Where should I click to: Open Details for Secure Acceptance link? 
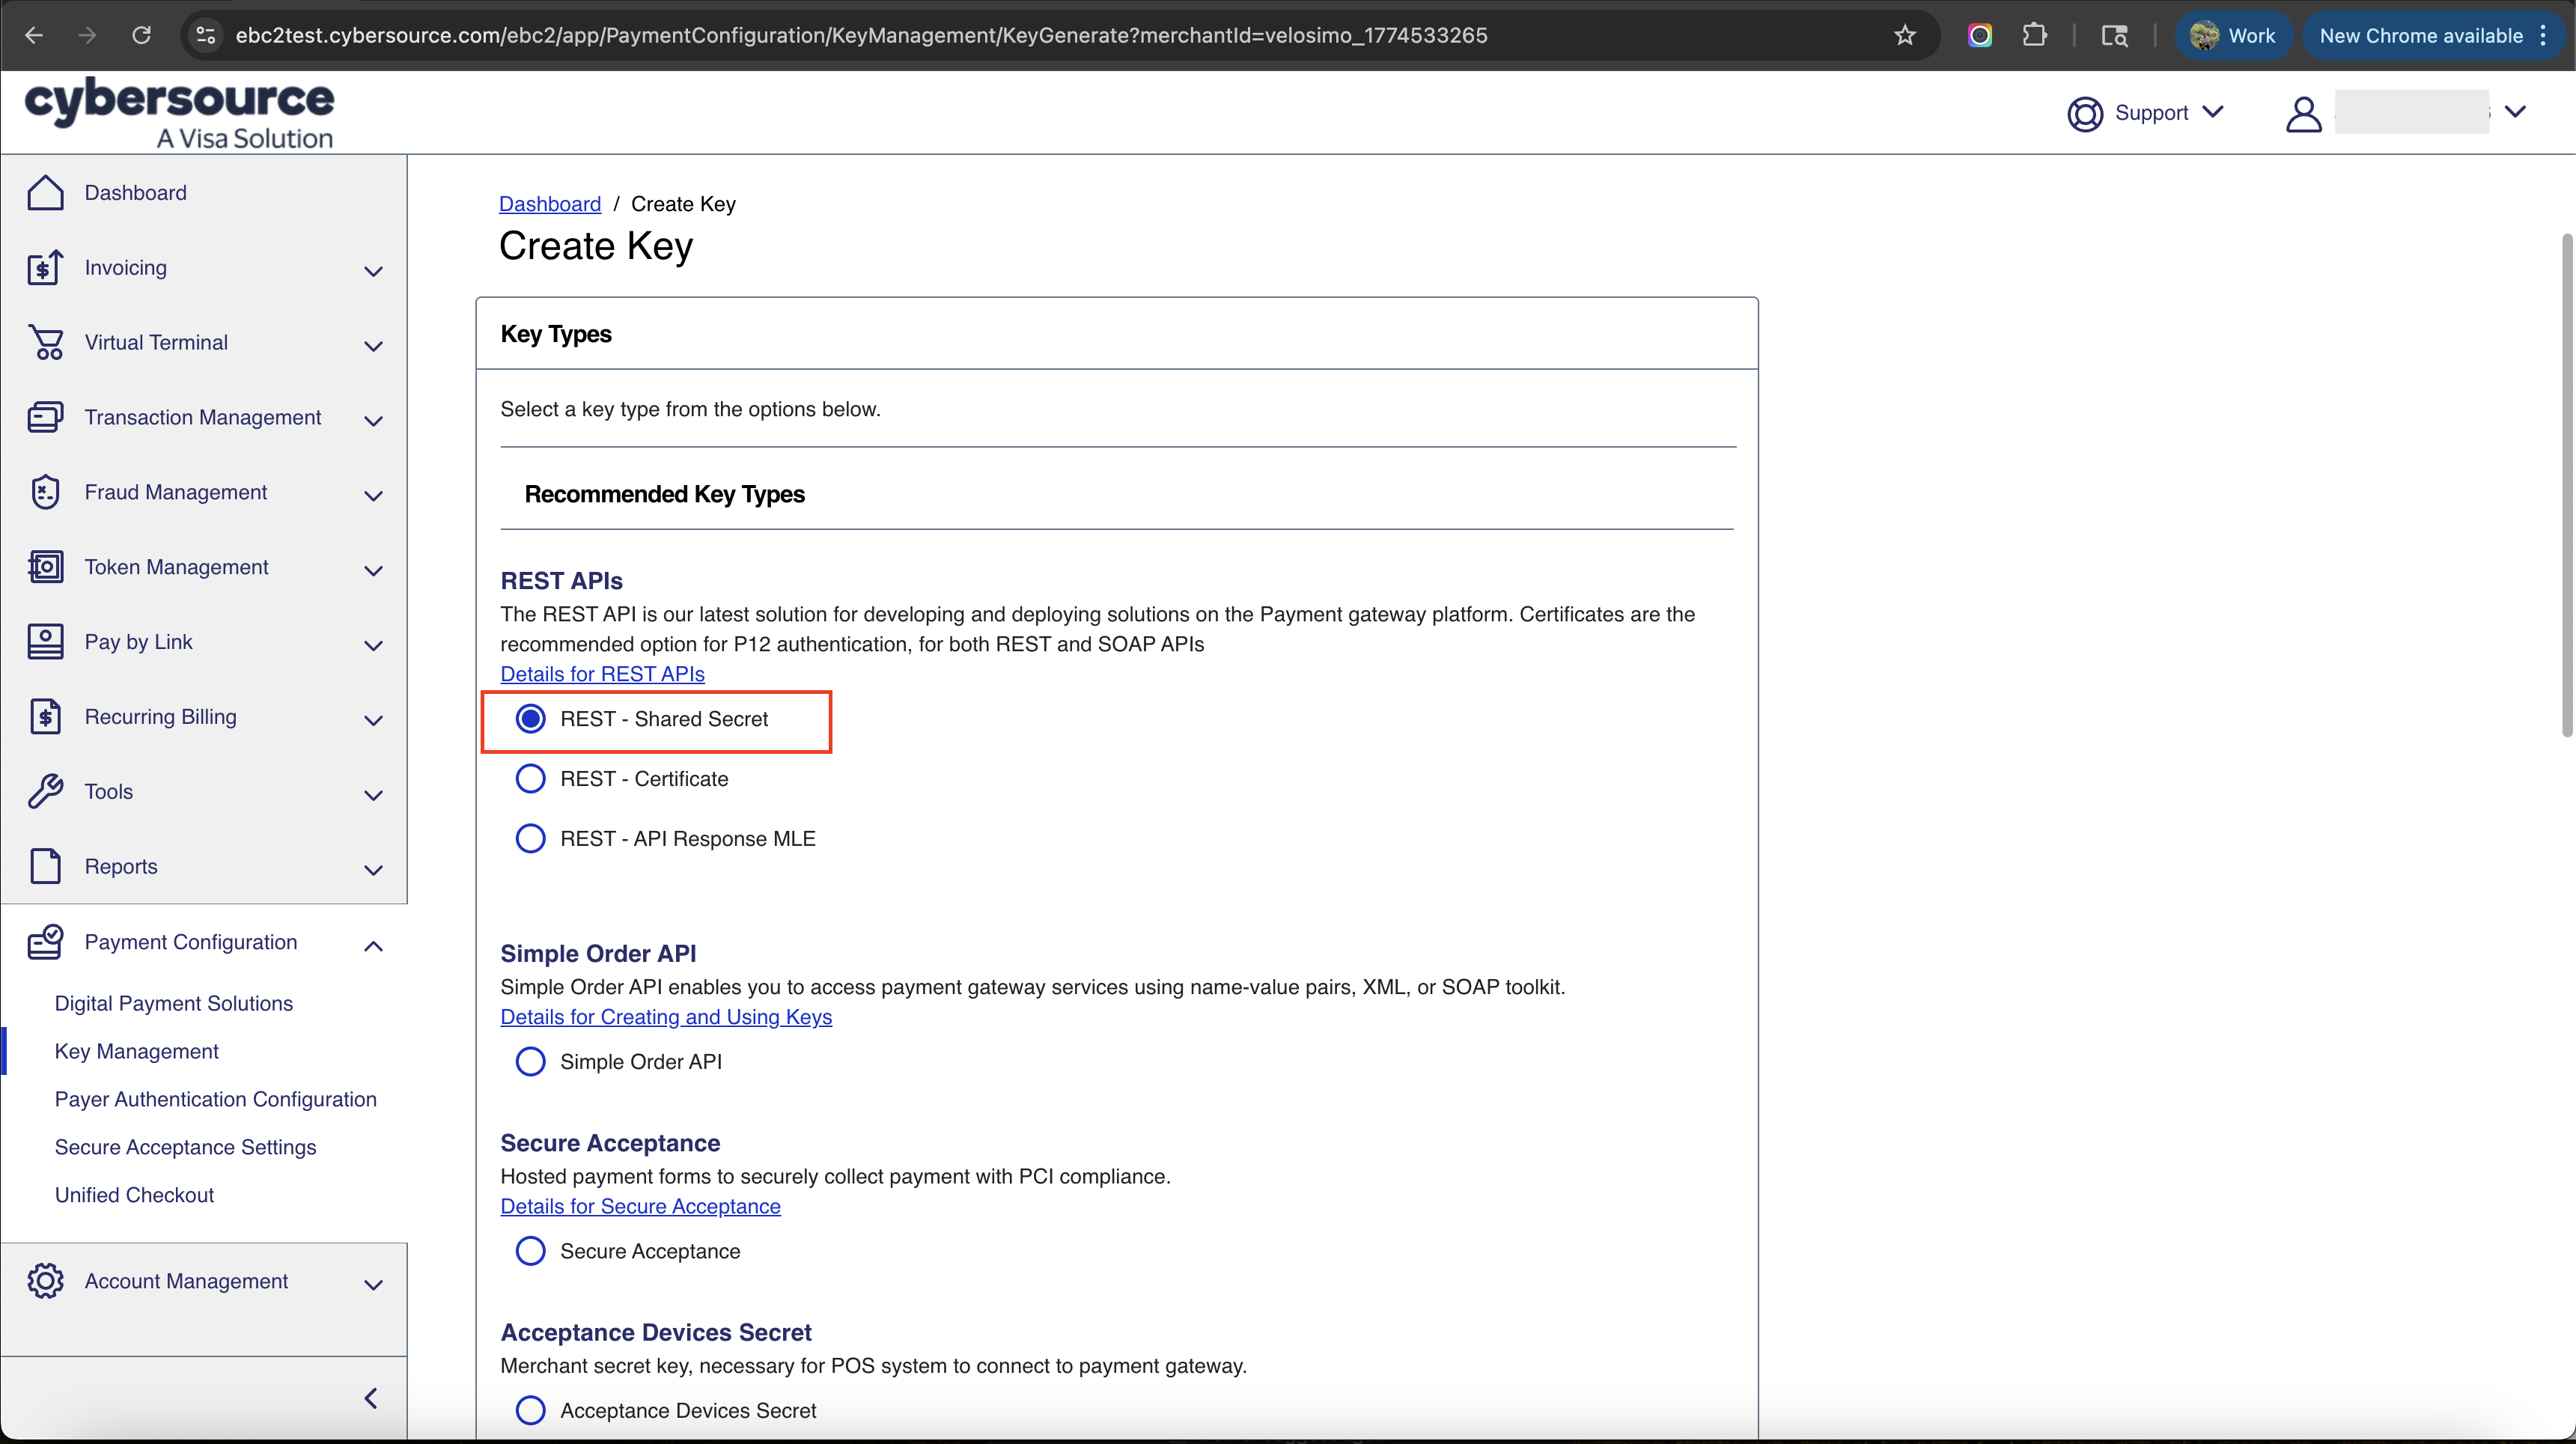[x=641, y=1206]
